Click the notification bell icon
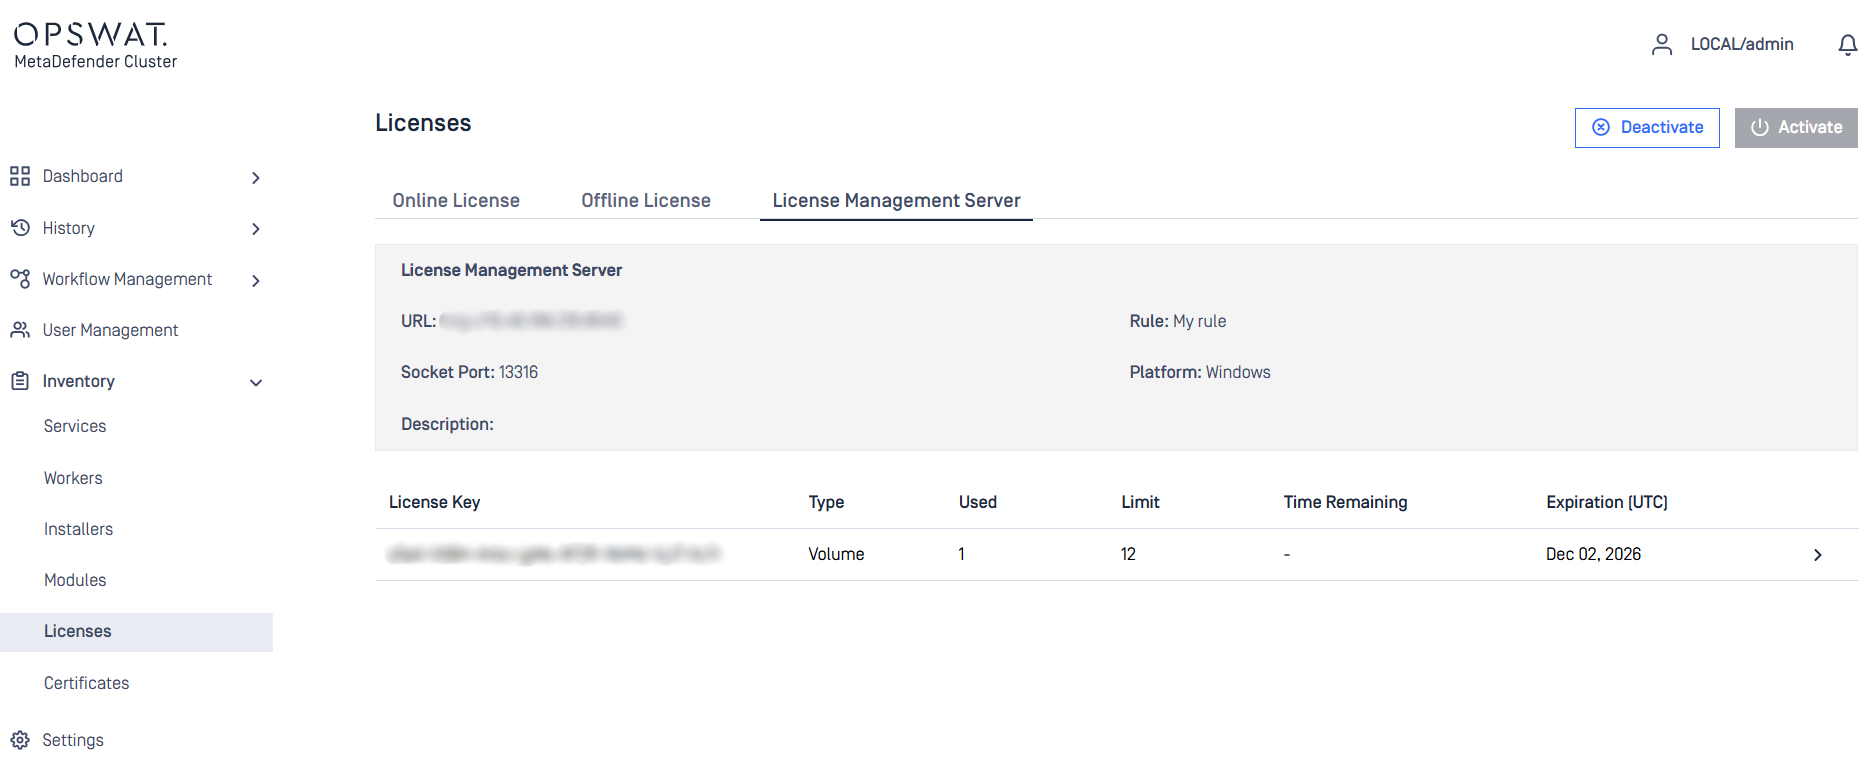The height and width of the screenshot is (761, 1875). pyautogui.click(x=1847, y=45)
